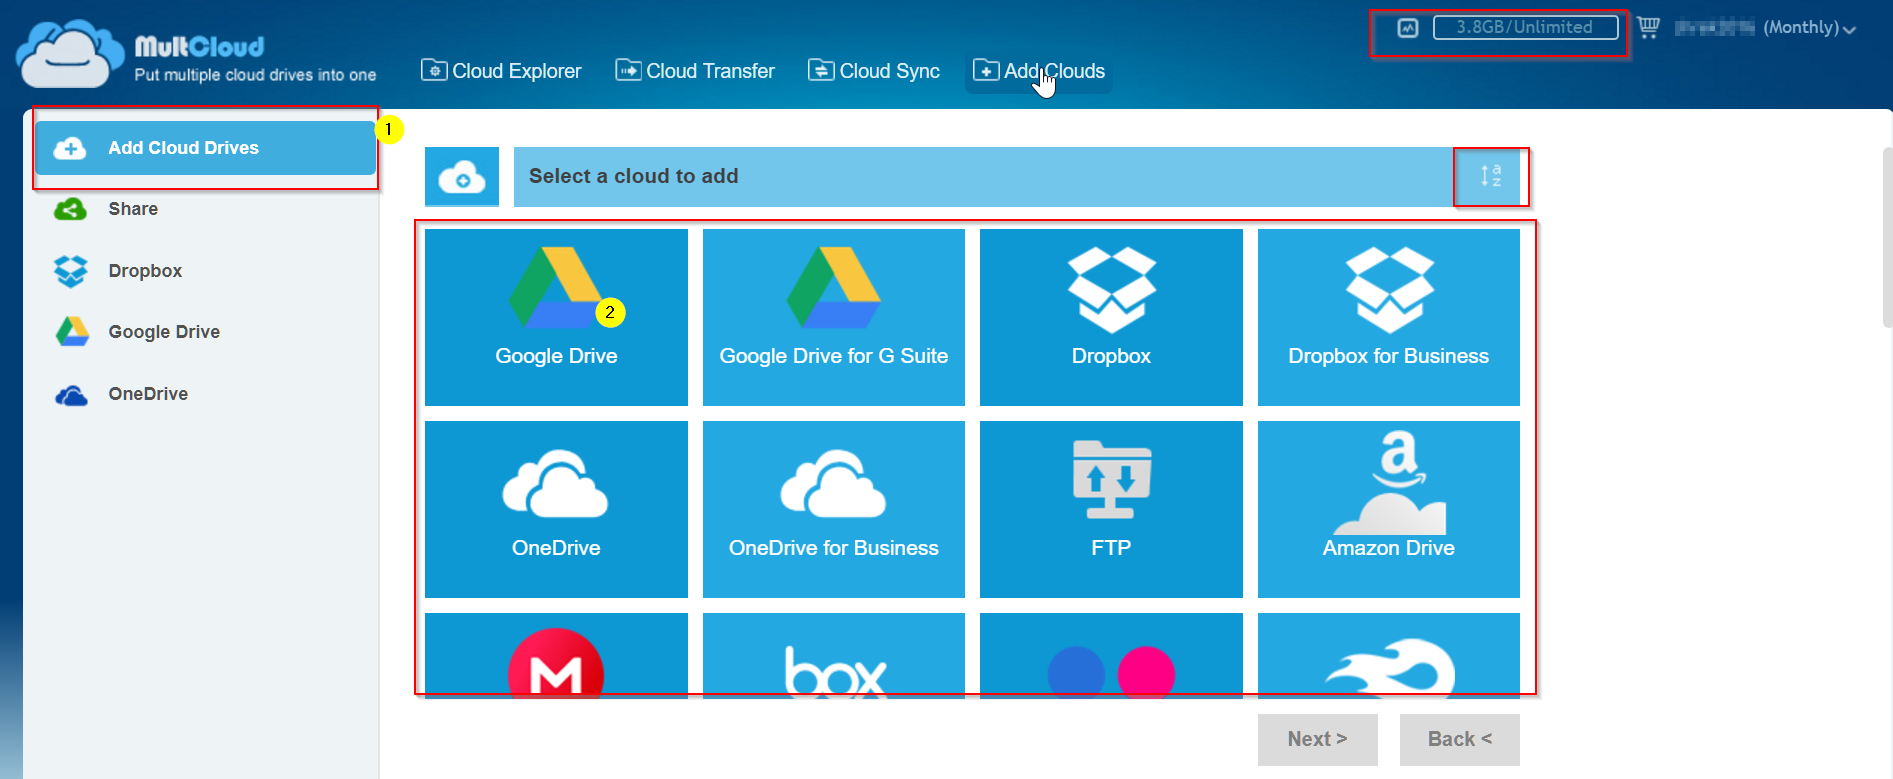
Task: Choose the Amazon Drive tile
Action: (1389, 509)
